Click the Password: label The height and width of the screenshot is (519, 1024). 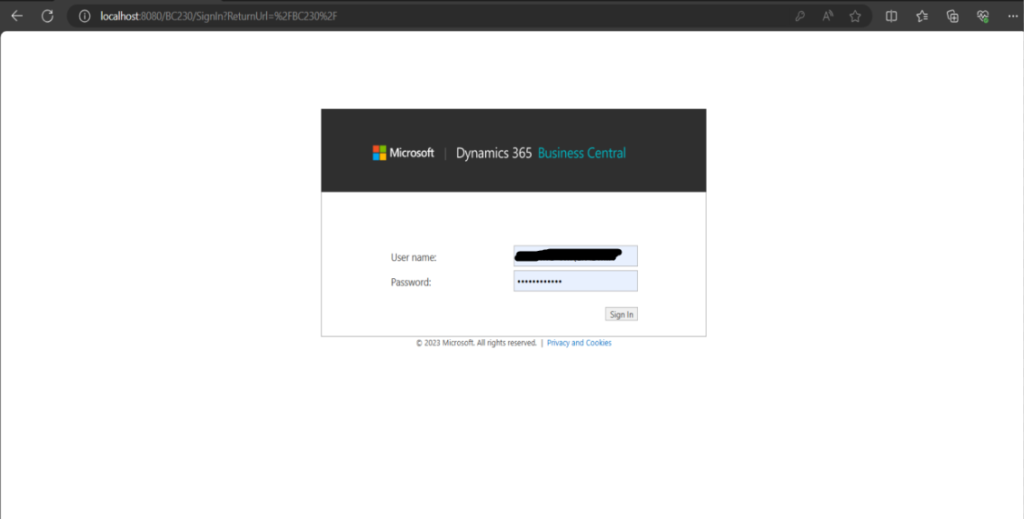click(x=411, y=282)
